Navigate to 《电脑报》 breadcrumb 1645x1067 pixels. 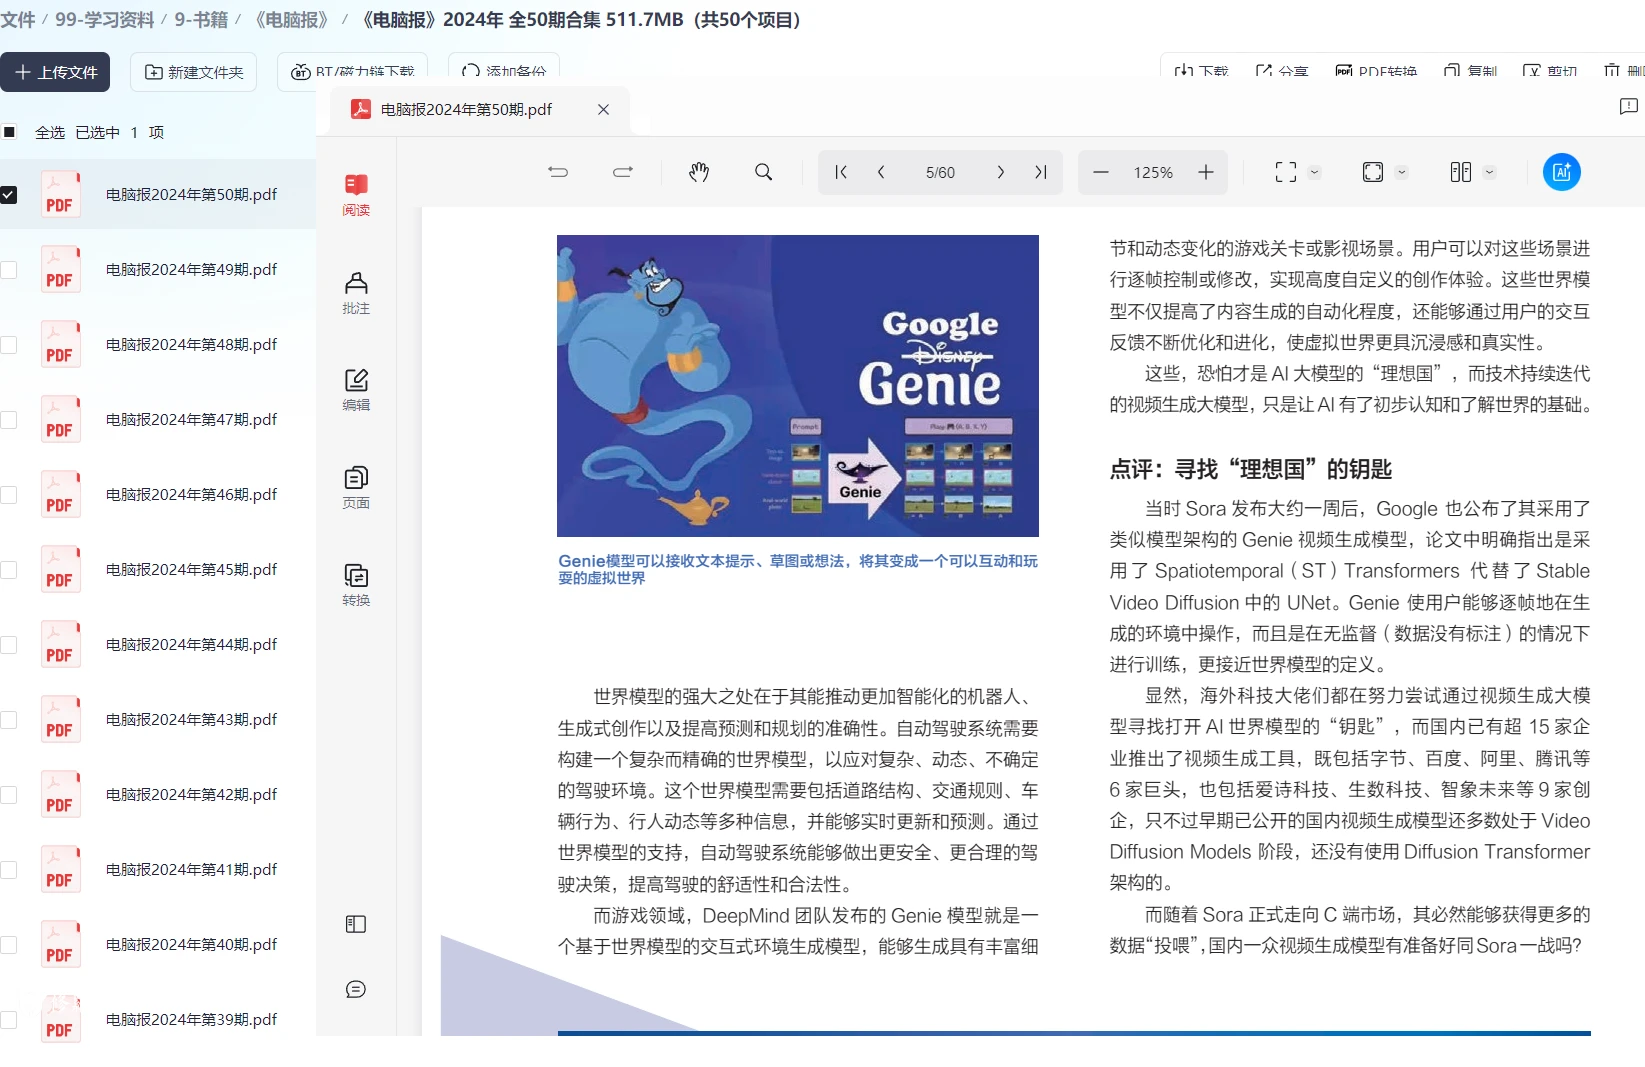[x=291, y=19]
